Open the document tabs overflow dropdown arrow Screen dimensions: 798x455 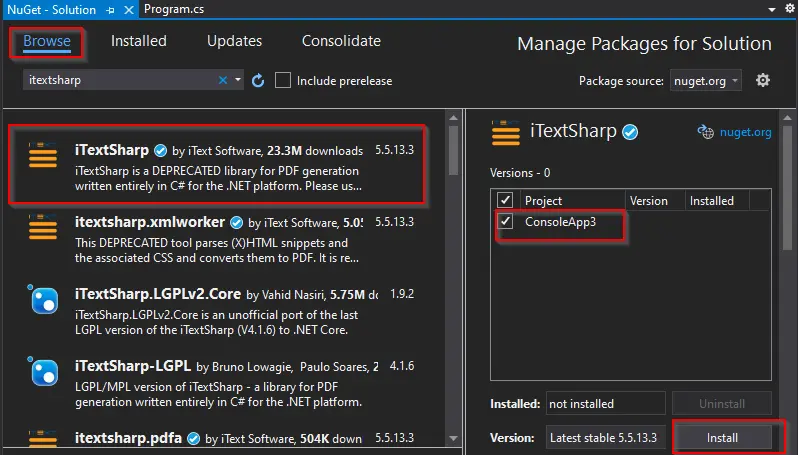[772, 10]
